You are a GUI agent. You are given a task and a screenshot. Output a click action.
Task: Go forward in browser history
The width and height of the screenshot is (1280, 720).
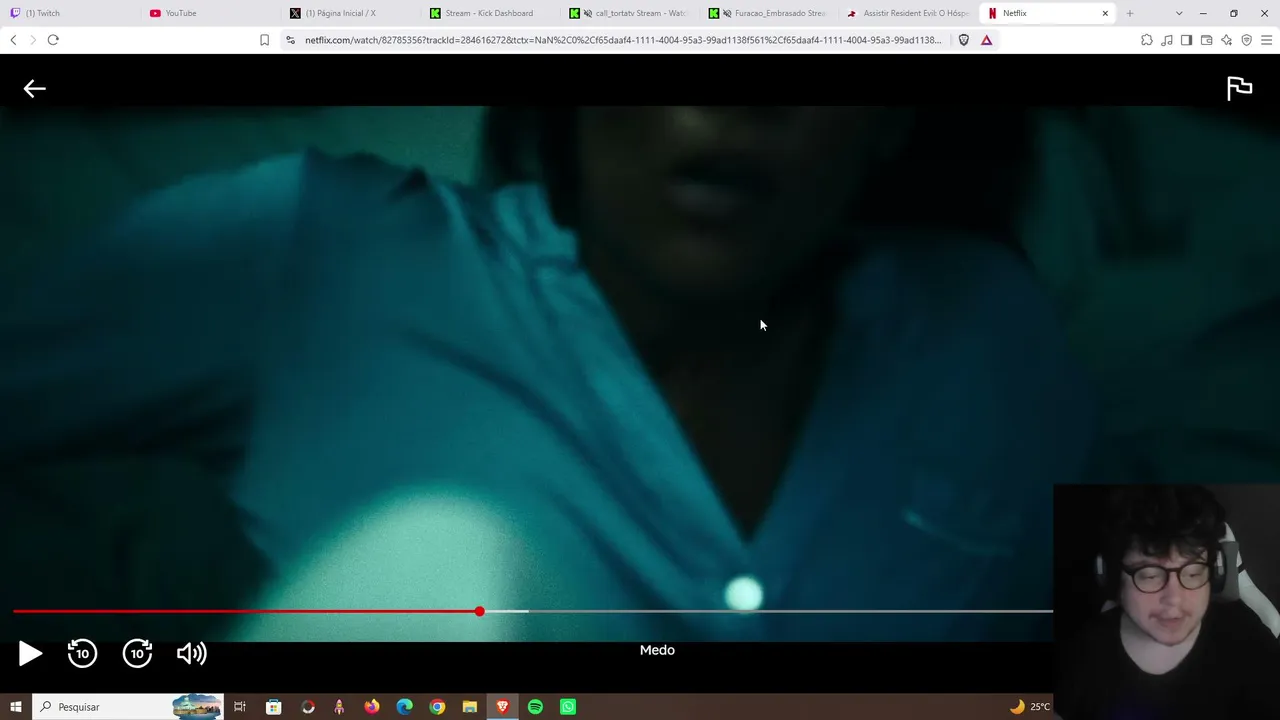(32, 40)
